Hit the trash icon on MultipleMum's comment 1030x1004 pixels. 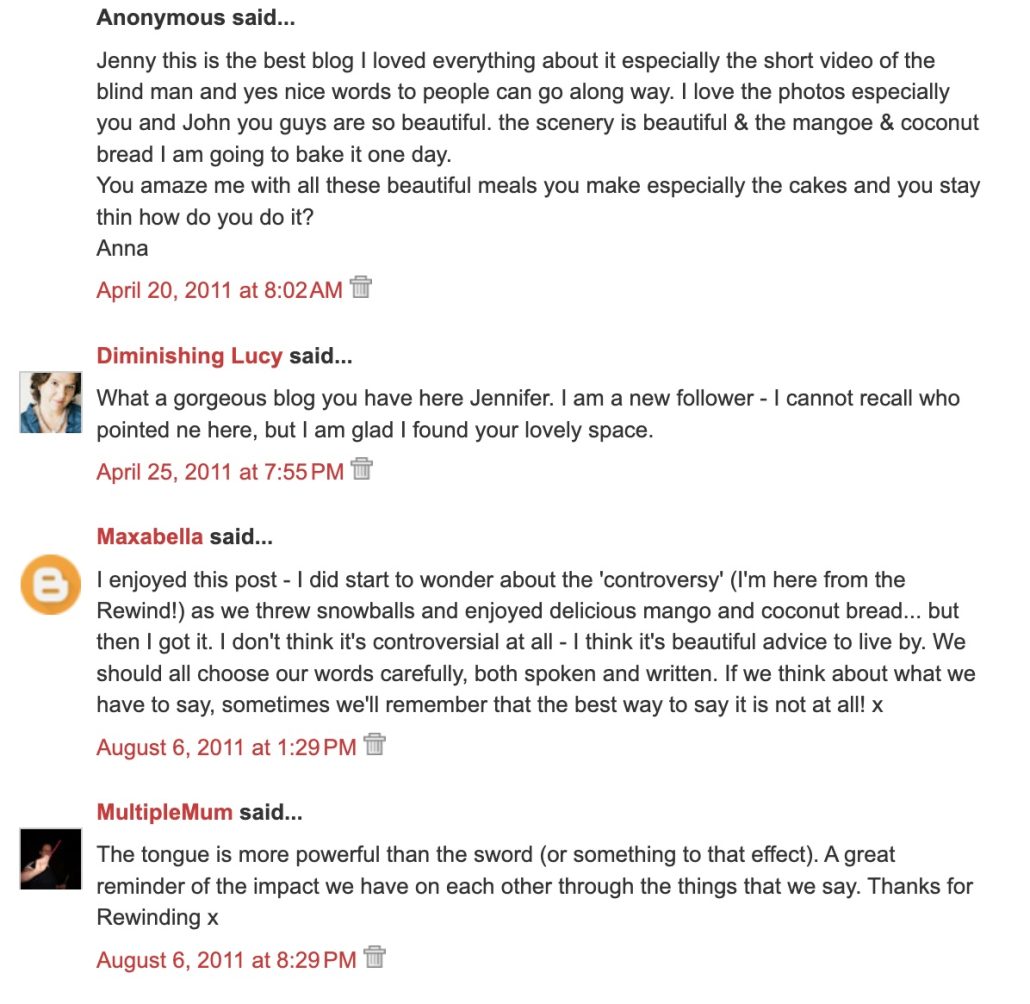click(x=375, y=958)
